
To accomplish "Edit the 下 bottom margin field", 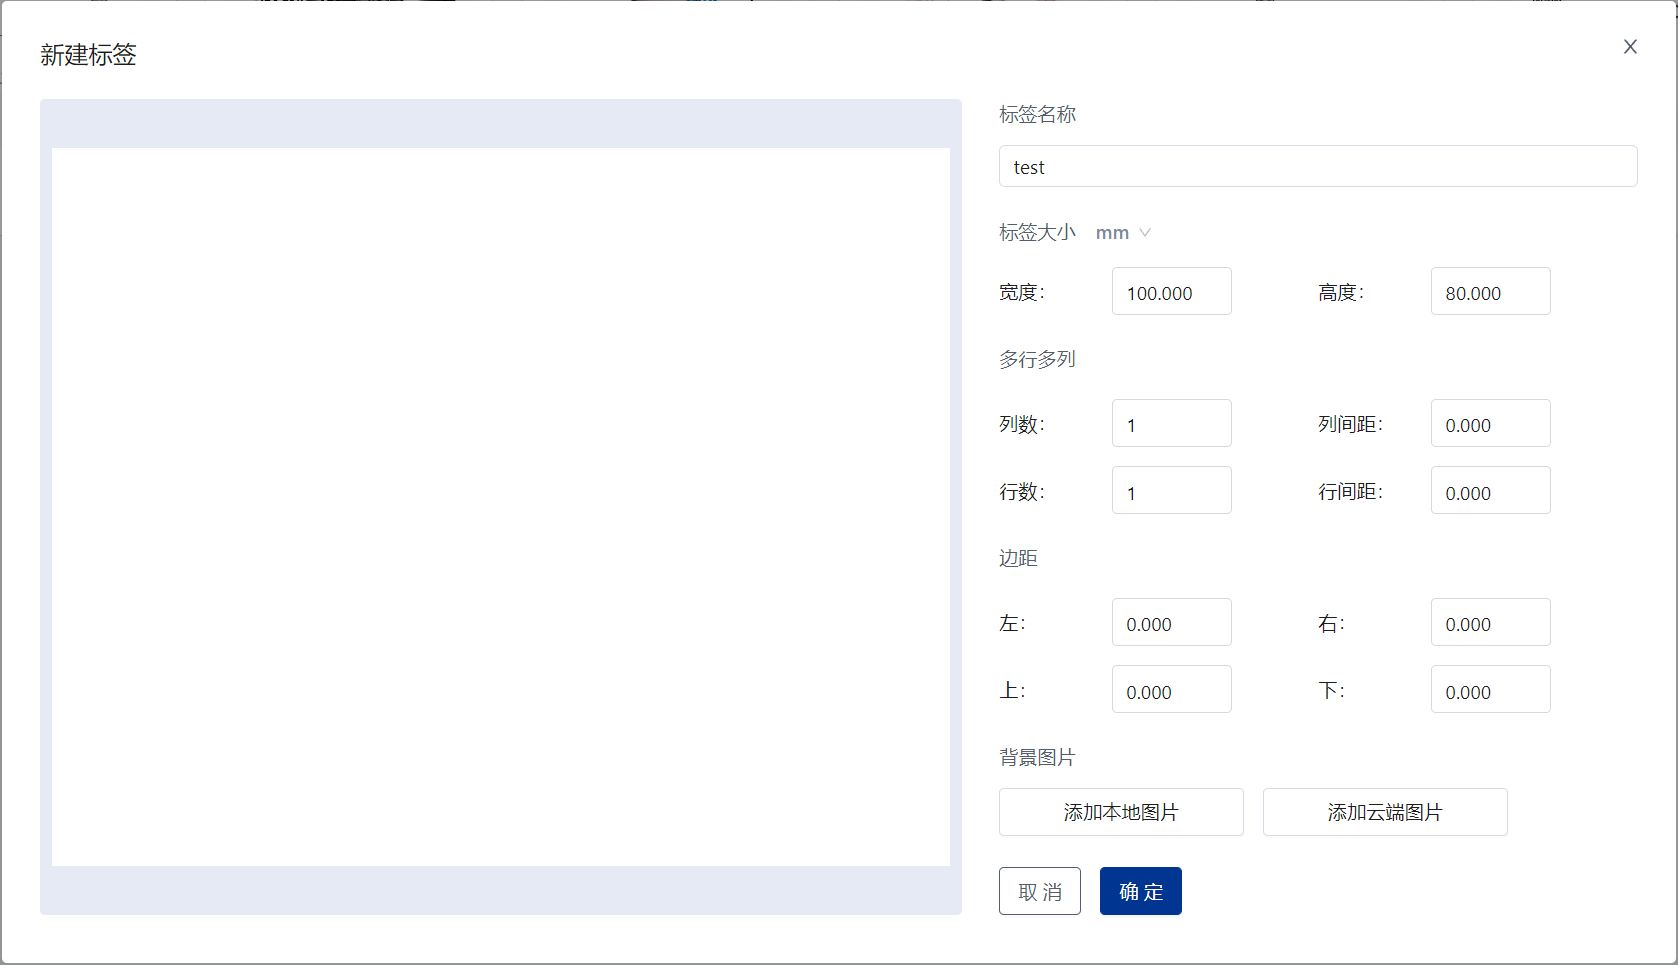I will click(x=1490, y=690).
